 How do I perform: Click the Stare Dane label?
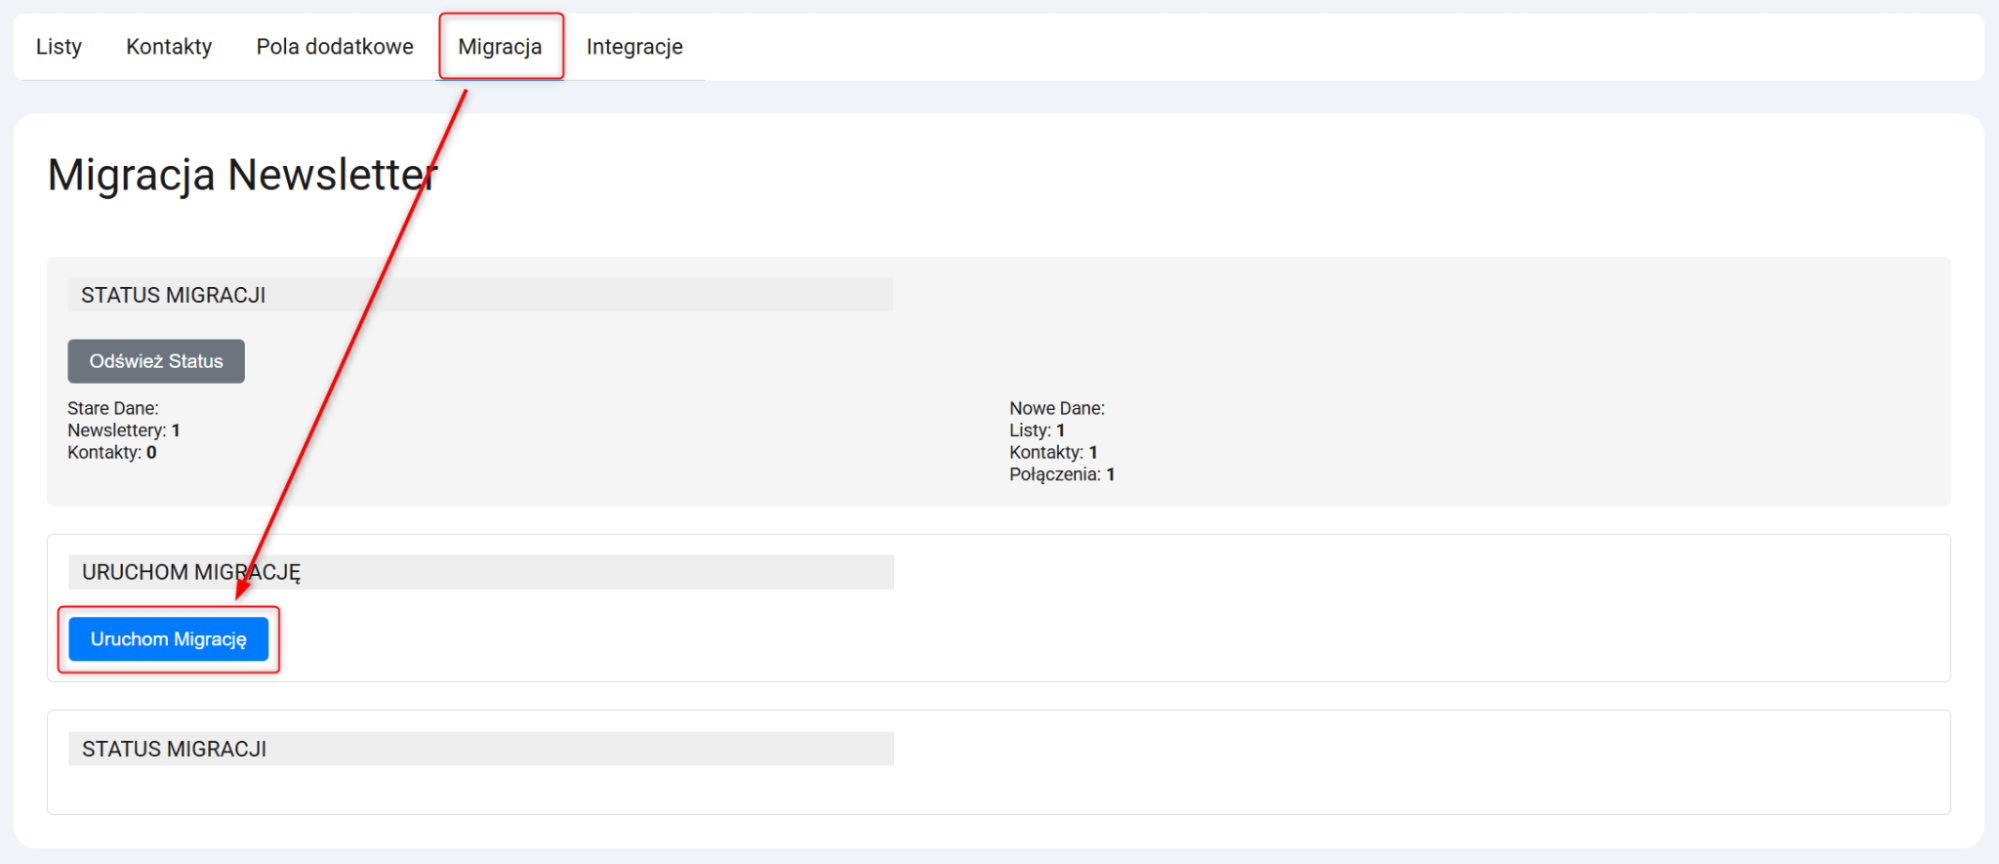(113, 408)
